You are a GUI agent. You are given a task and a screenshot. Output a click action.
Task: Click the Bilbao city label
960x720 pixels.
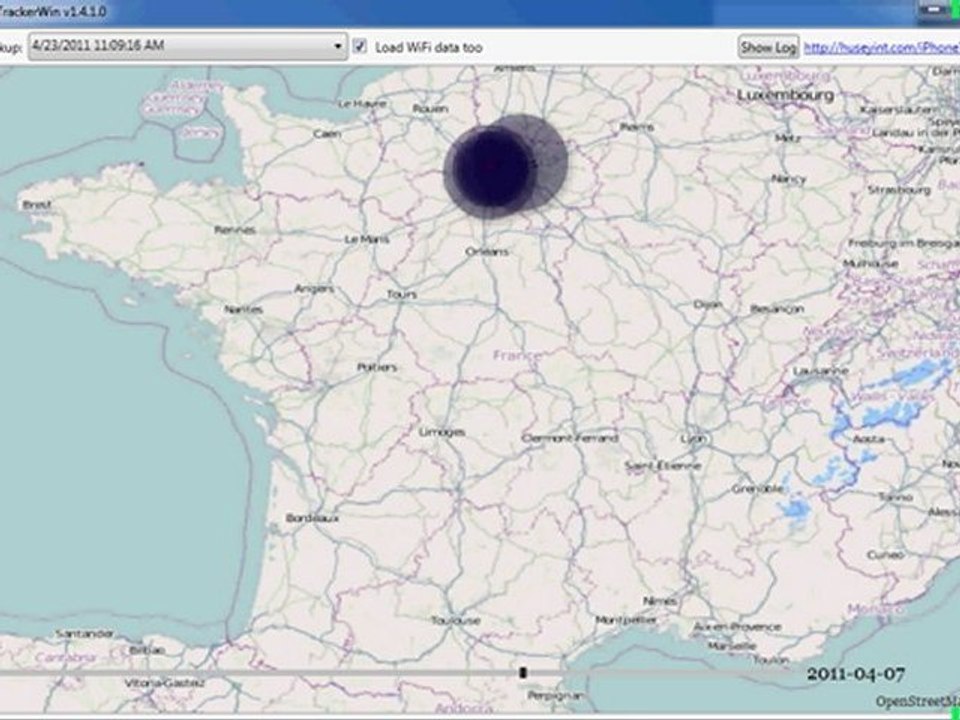tap(147, 649)
